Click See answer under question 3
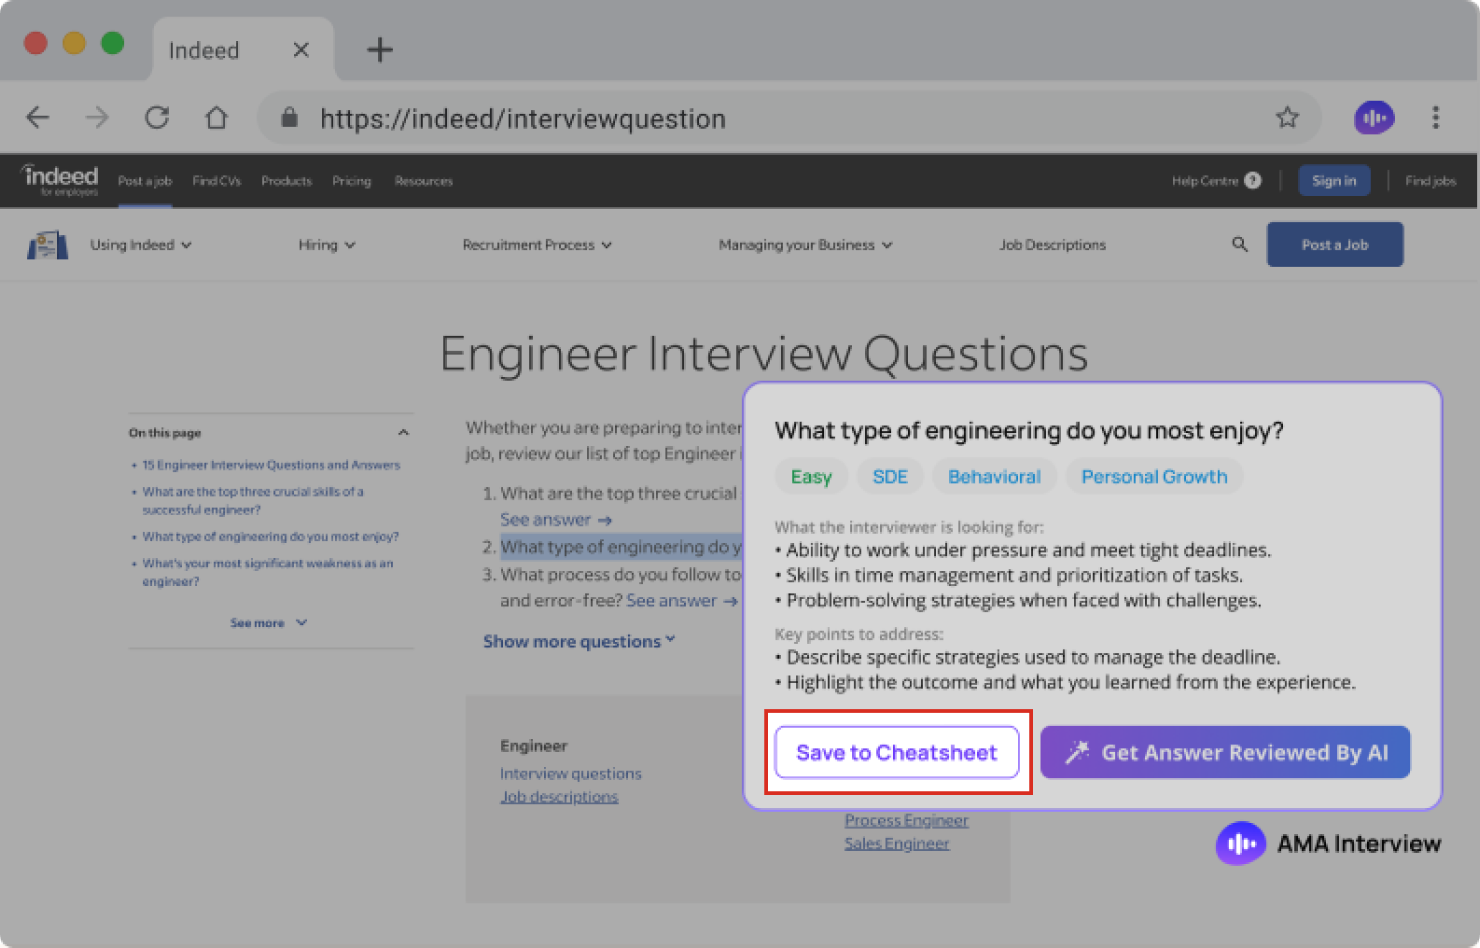This screenshot has height=948, width=1480. click(x=682, y=601)
